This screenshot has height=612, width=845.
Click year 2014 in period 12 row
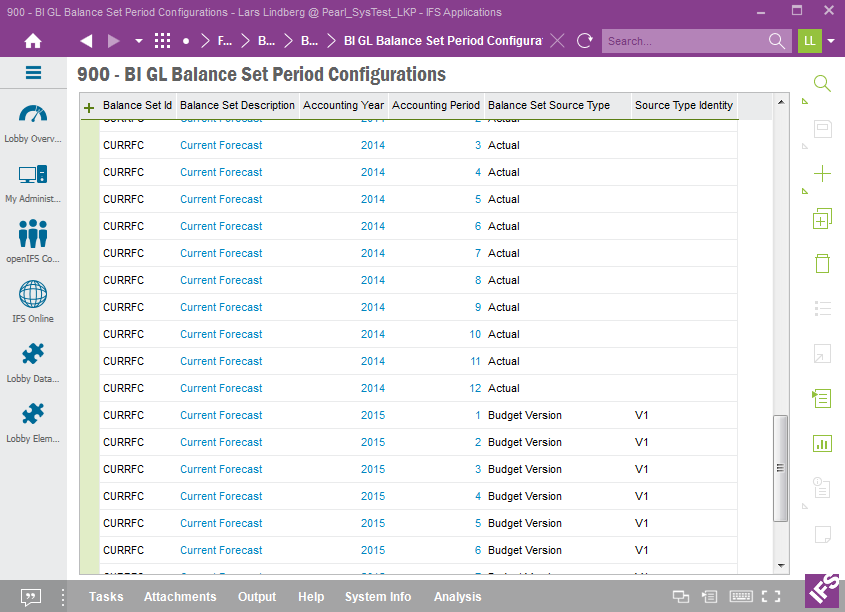pos(373,388)
